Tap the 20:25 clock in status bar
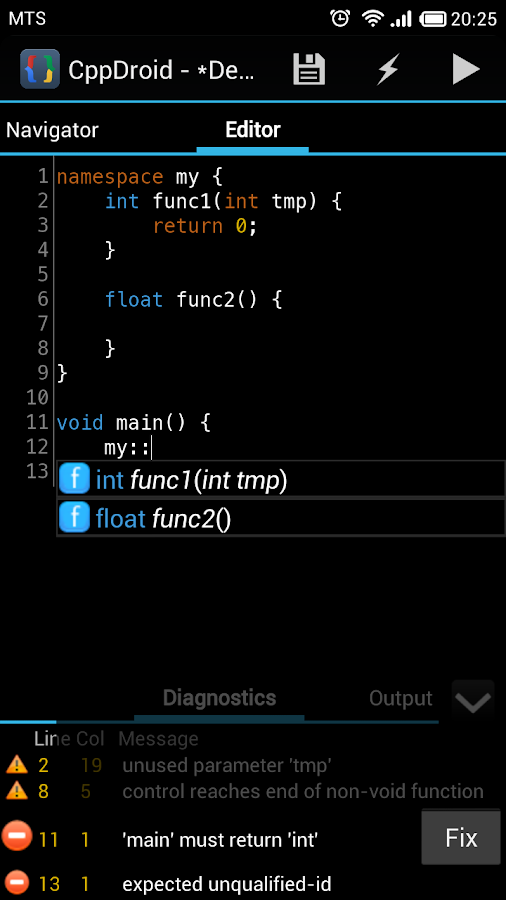Screen dimensions: 506x900 click(474, 19)
